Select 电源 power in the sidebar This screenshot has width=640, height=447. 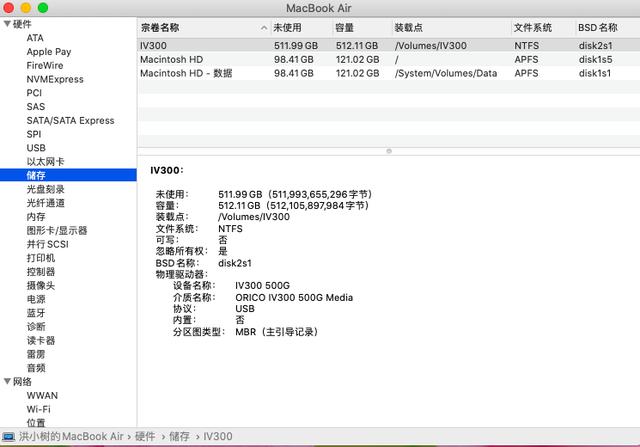pyautogui.click(x=36, y=299)
